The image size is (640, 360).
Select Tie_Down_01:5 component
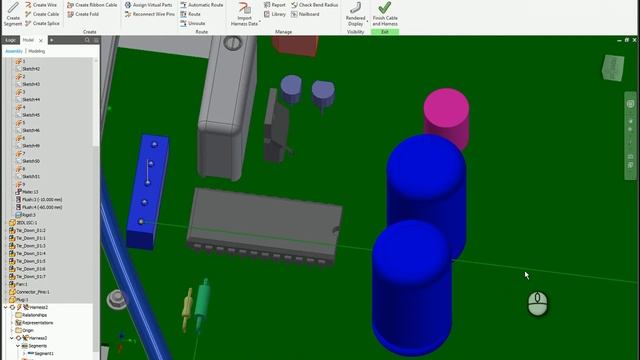click(x=31, y=261)
